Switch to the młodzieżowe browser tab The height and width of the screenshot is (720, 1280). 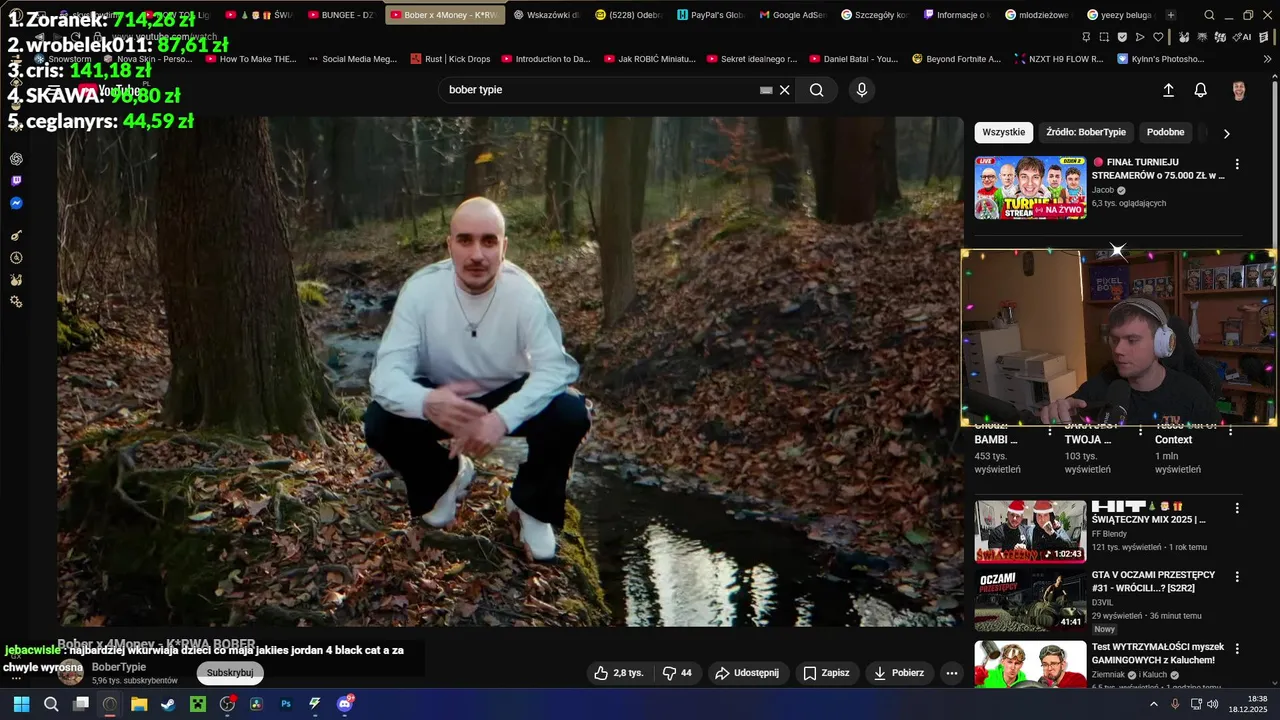click(1037, 15)
